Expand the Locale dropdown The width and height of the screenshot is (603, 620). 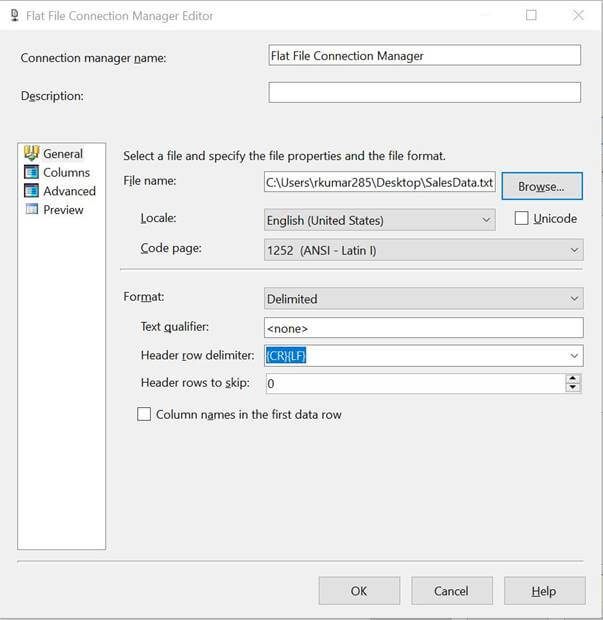(x=380, y=220)
